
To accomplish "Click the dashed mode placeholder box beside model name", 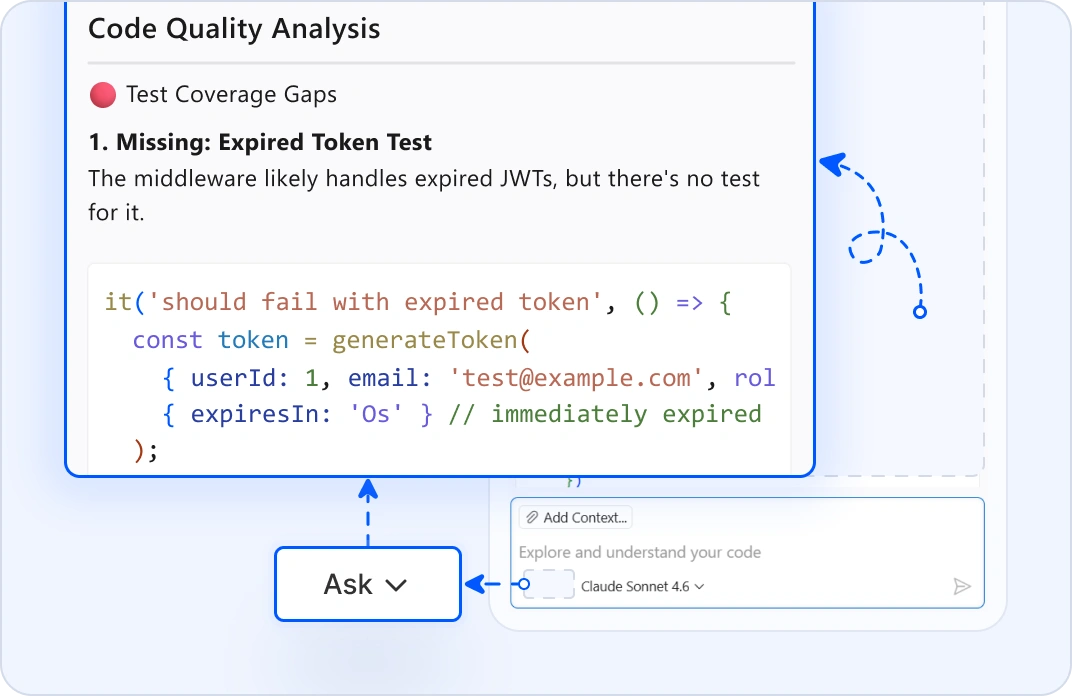I will [548, 585].
